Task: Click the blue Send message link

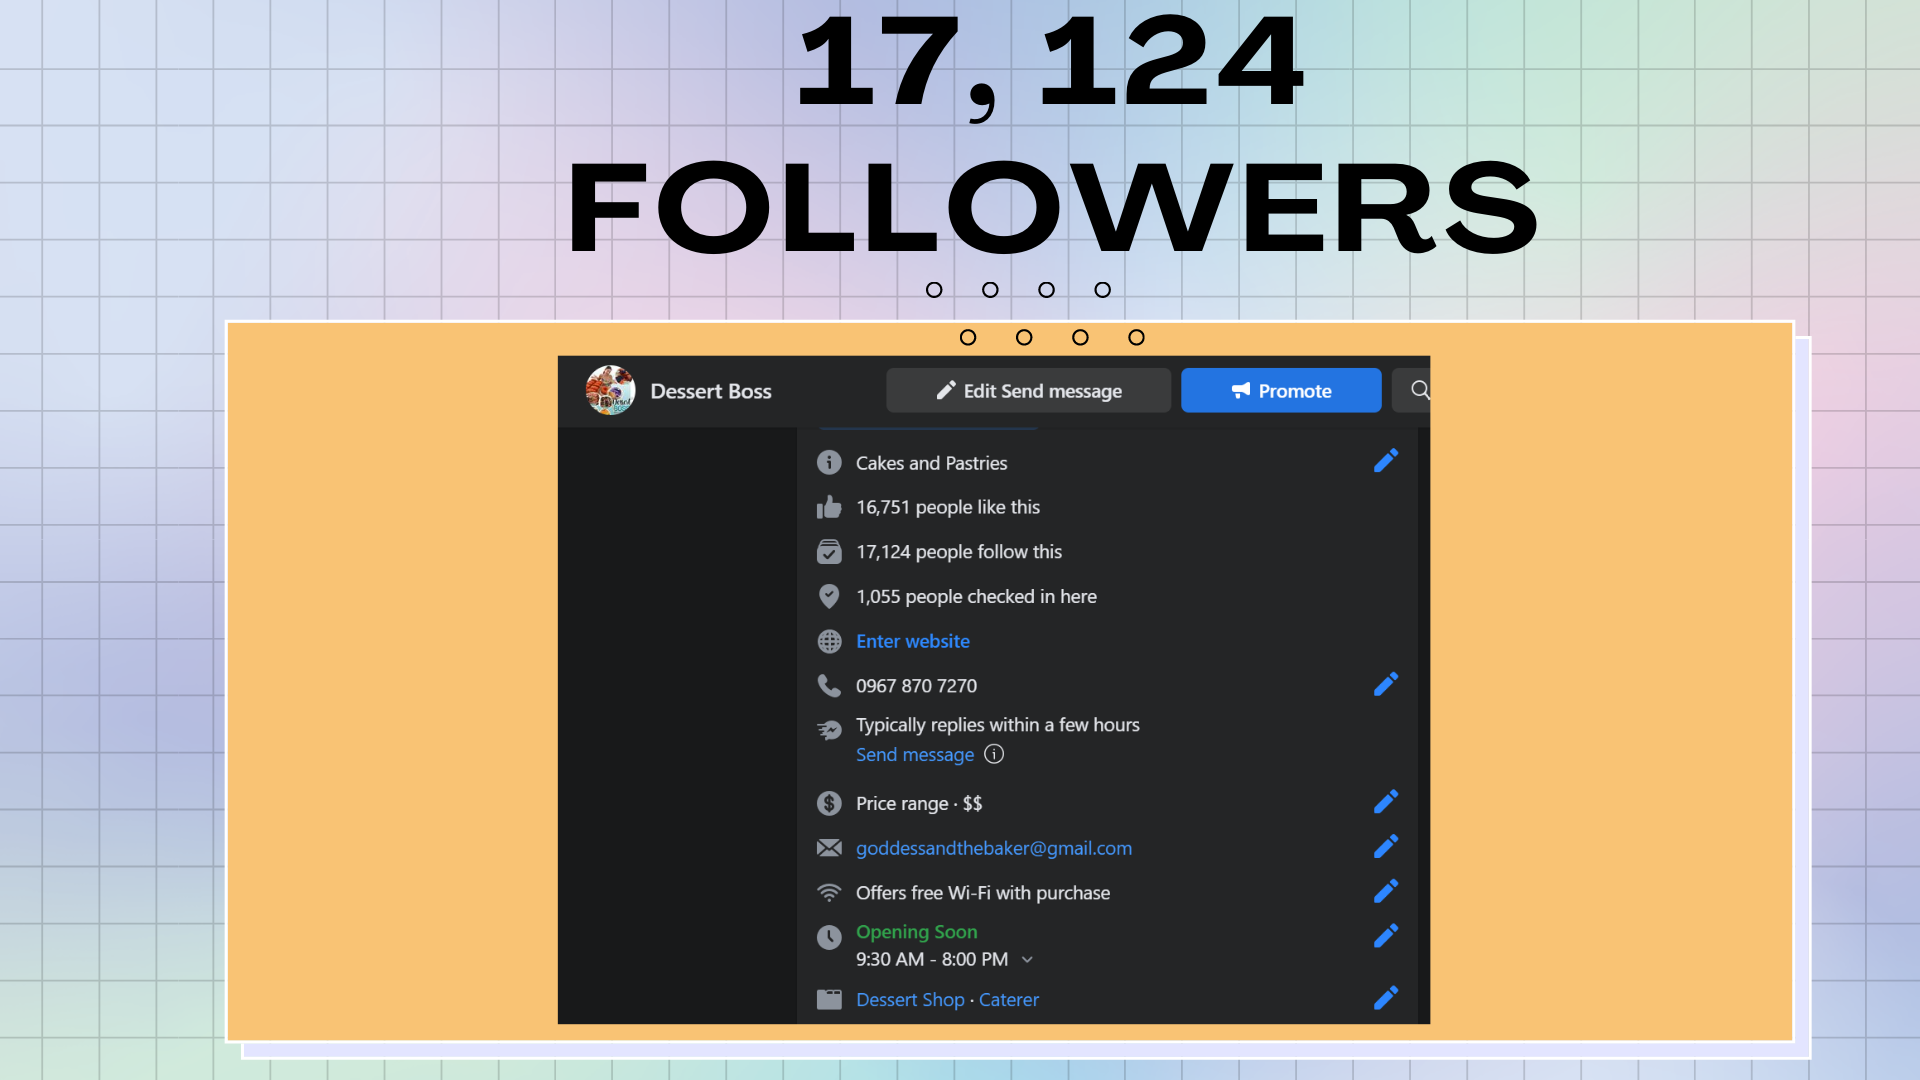Action: click(x=915, y=755)
